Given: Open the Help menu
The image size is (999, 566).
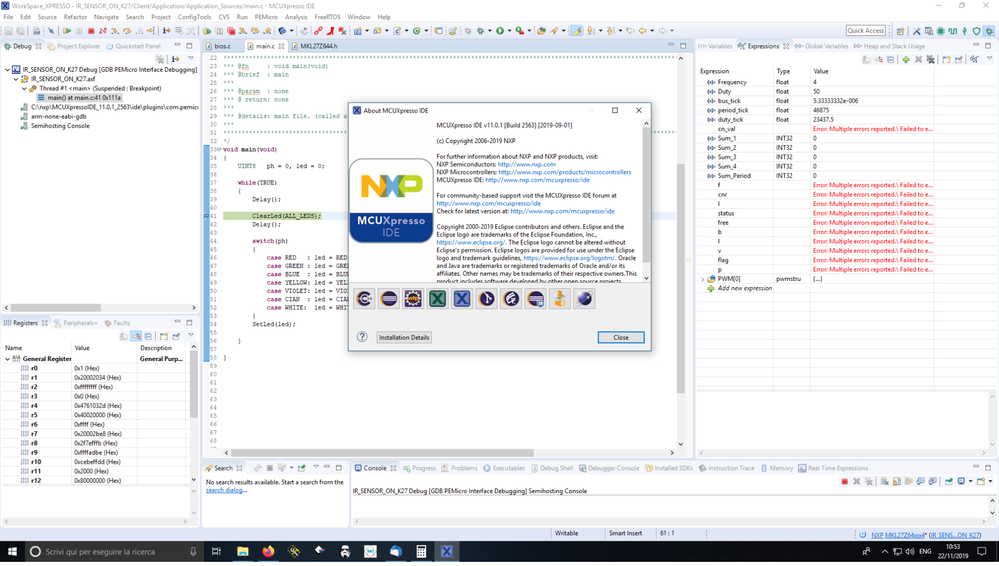Looking at the screenshot, I should [x=384, y=17].
